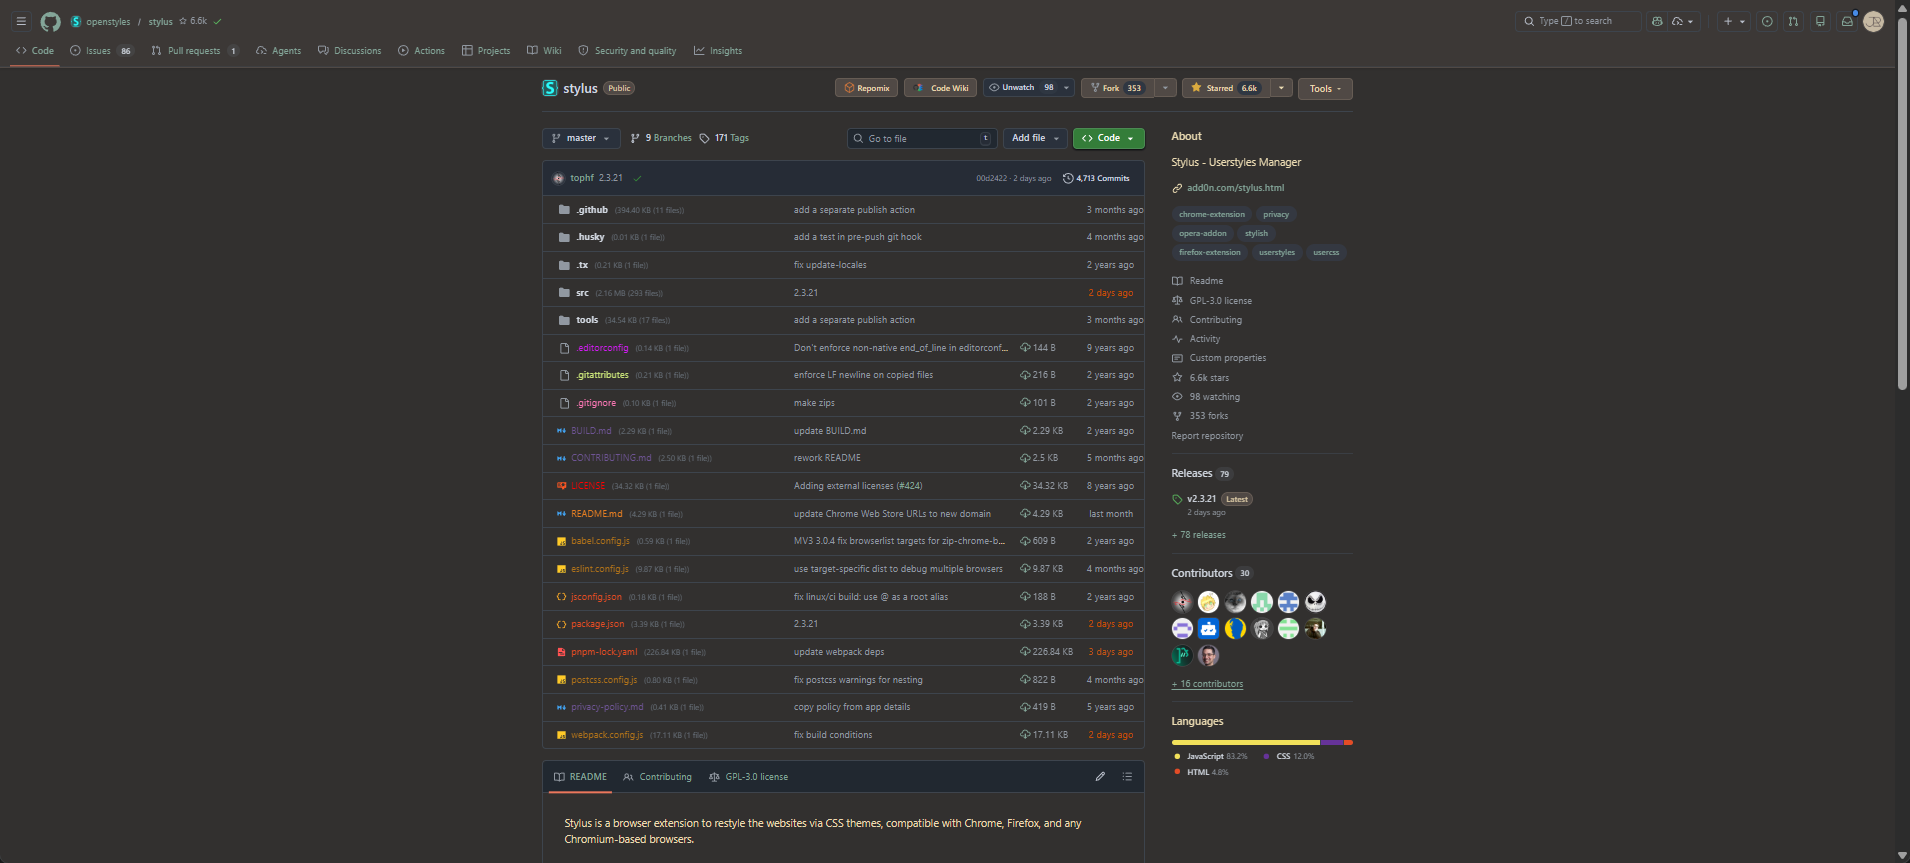
Task: View + 78 releases link
Action: pos(1198,535)
